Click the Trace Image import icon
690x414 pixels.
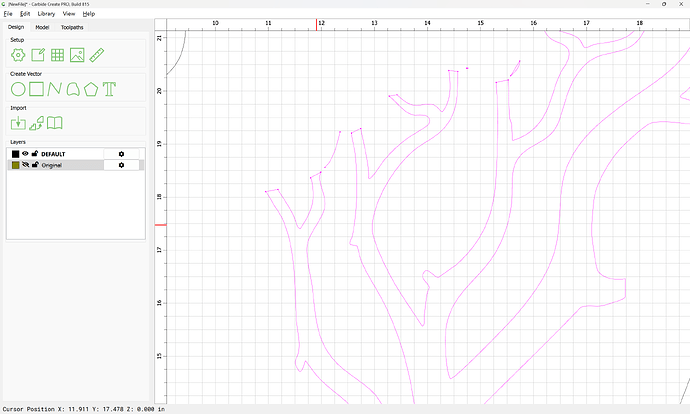click(37, 123)
